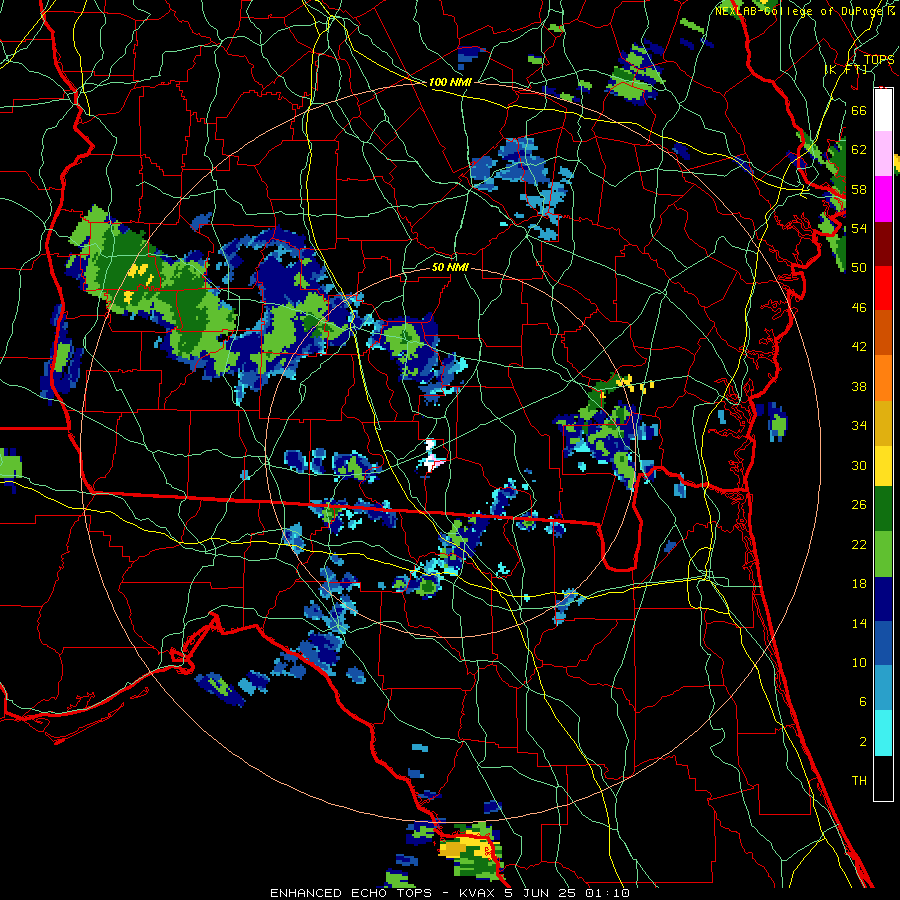The height and width of the screenshot is (900, 900).
Task: Click the light green legend swatch
Action: tap(883, 554)
